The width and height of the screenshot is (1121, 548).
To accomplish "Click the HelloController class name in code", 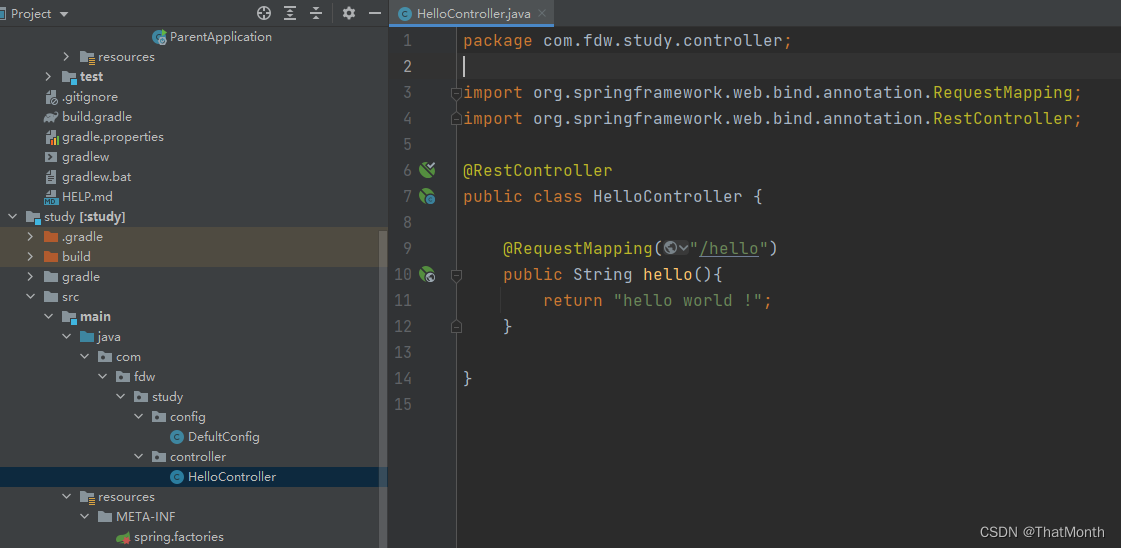I will point(668,196).
